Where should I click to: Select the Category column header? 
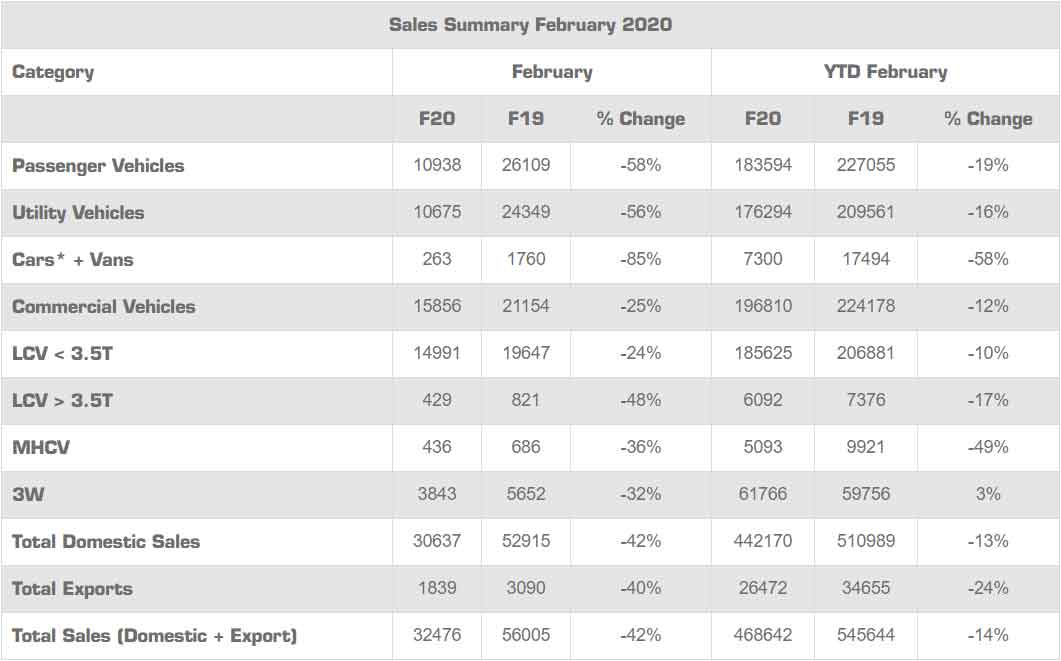53,72
